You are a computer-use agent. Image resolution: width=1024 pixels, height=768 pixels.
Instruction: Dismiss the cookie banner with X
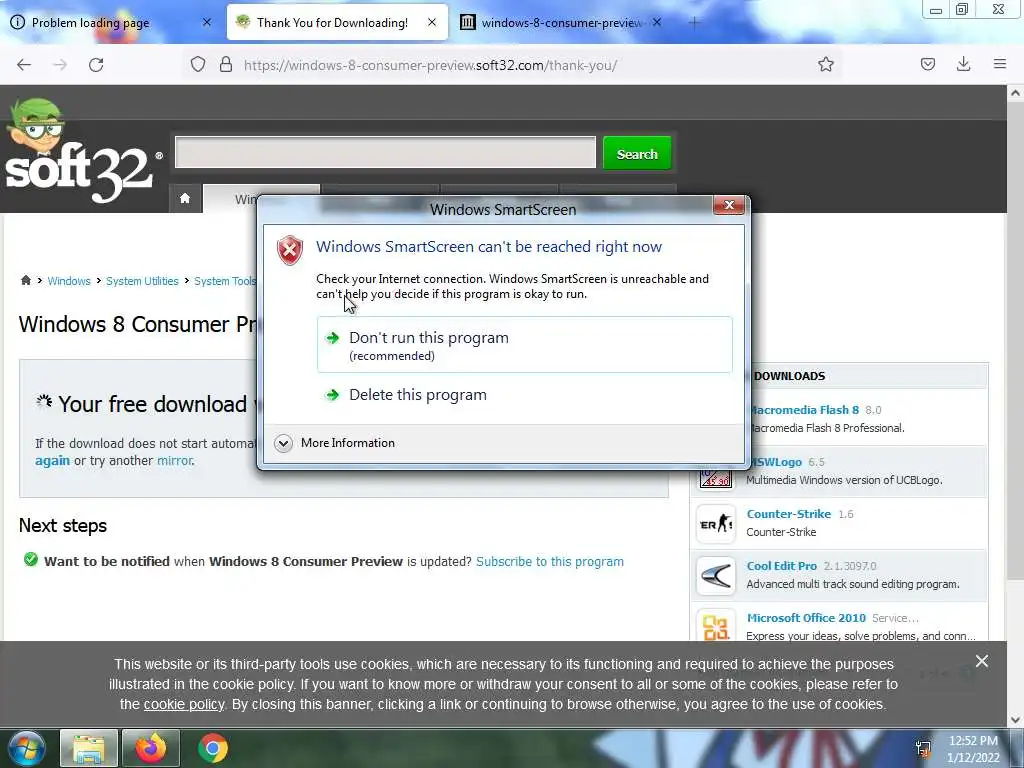pyautogui.click(x=982, y=661)
